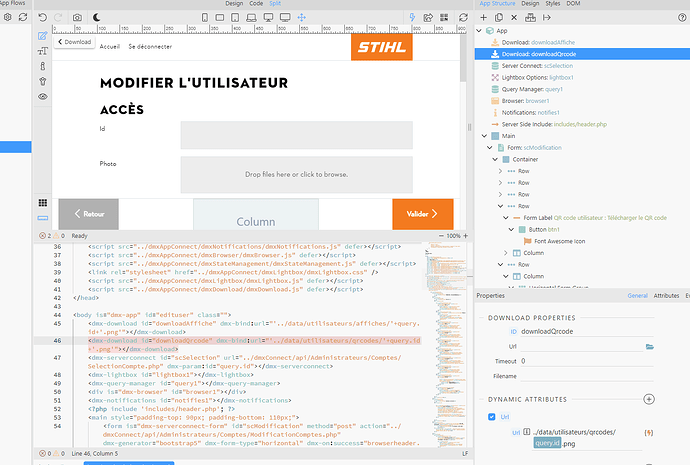Add a new component with plus icon
Image resolution: width=690 pixels, height=465 pixels.
(x=484, y=18)
